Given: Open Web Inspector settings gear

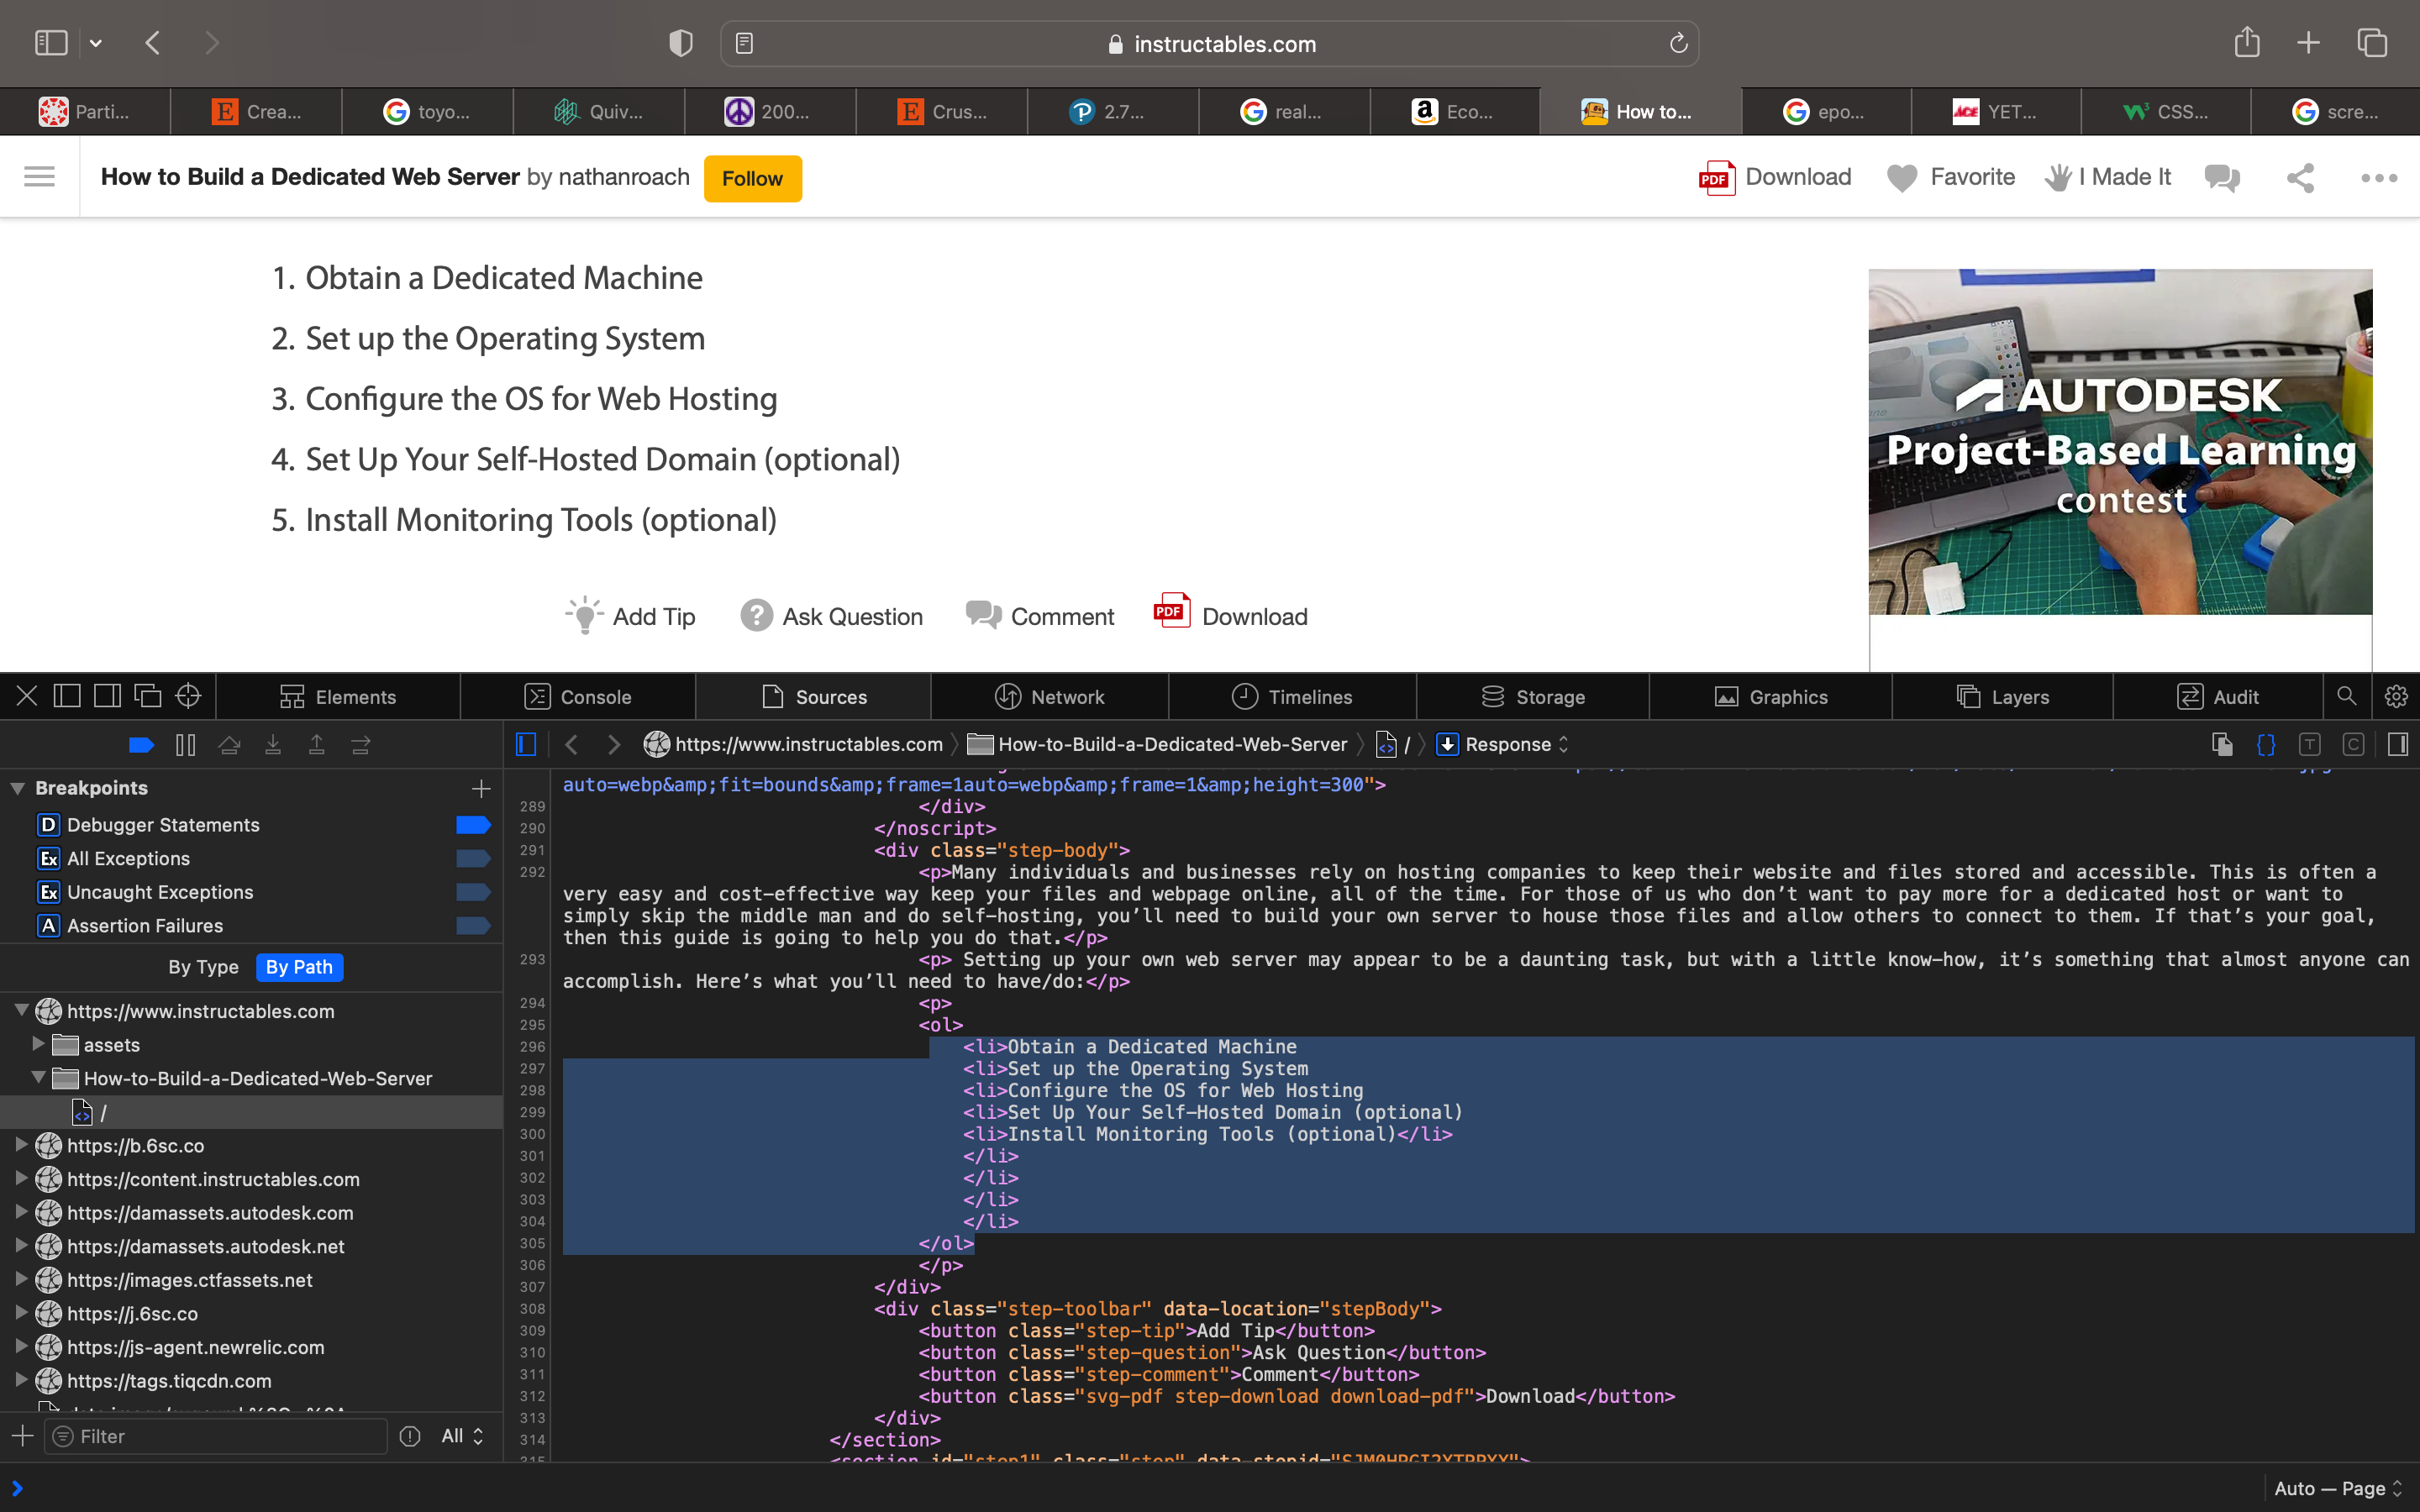Looking at the screenshot, I should [x=2395, y=696].
